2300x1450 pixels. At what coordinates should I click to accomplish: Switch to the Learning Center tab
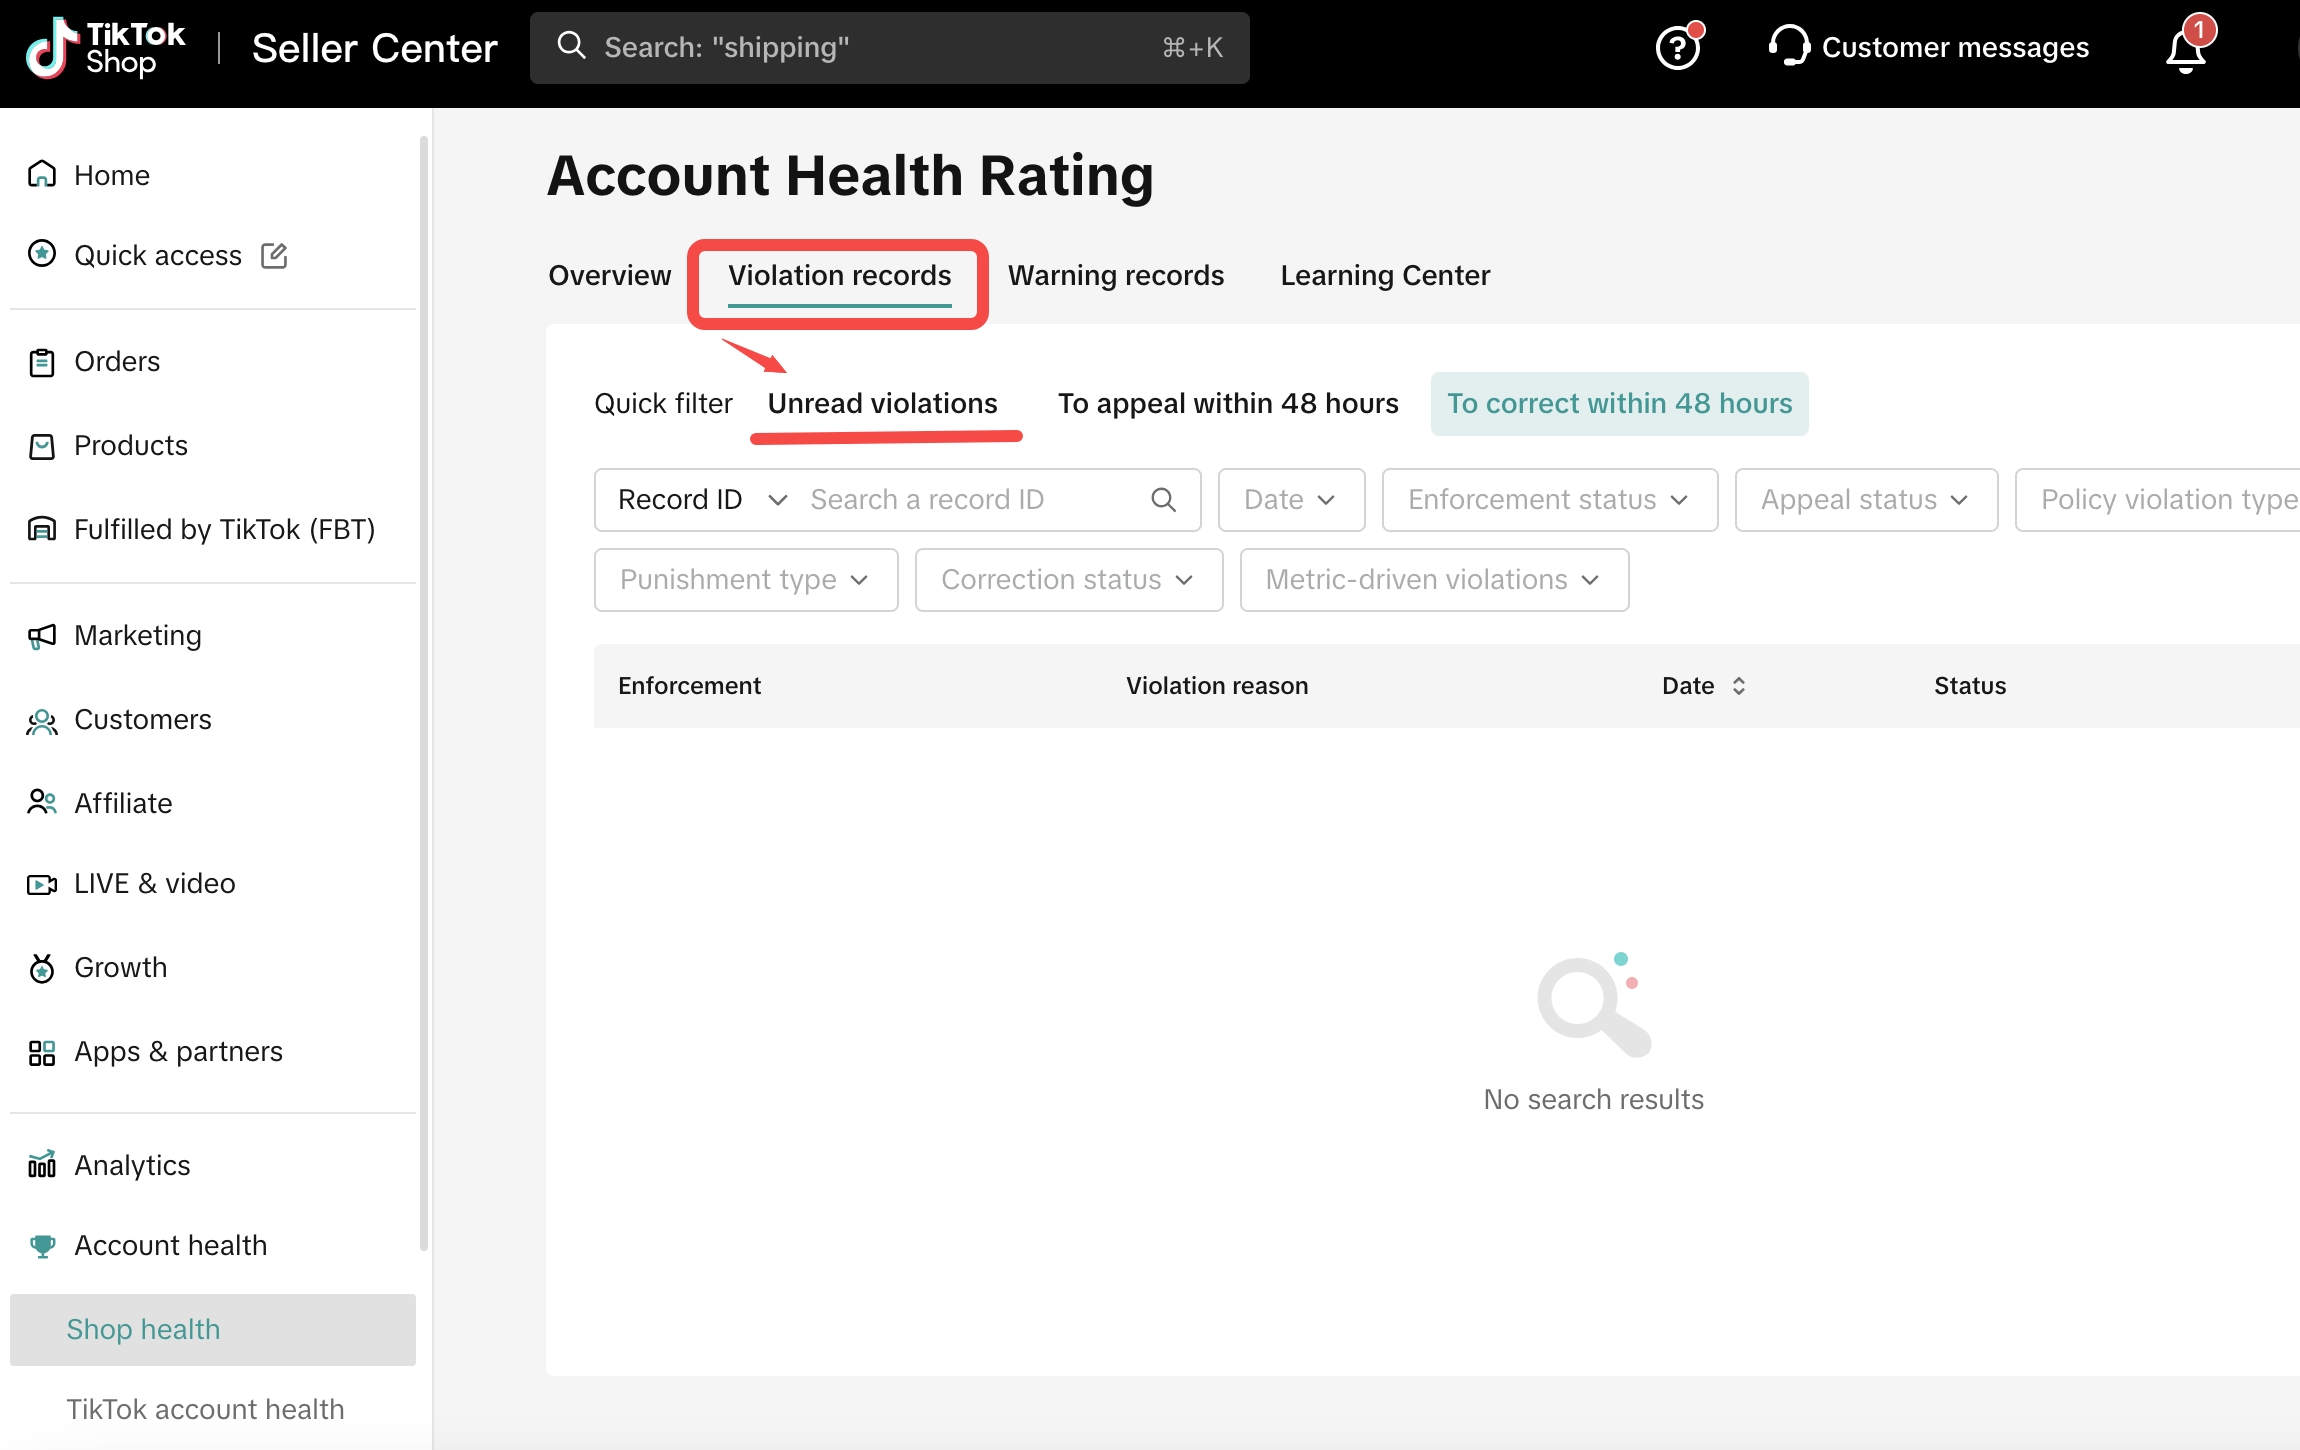click(1385, 276)
